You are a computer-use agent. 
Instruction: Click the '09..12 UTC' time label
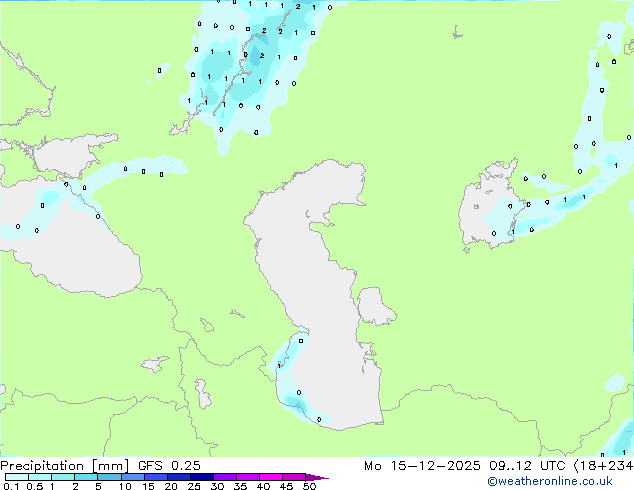pyautogui.click(x=527, y=466)
